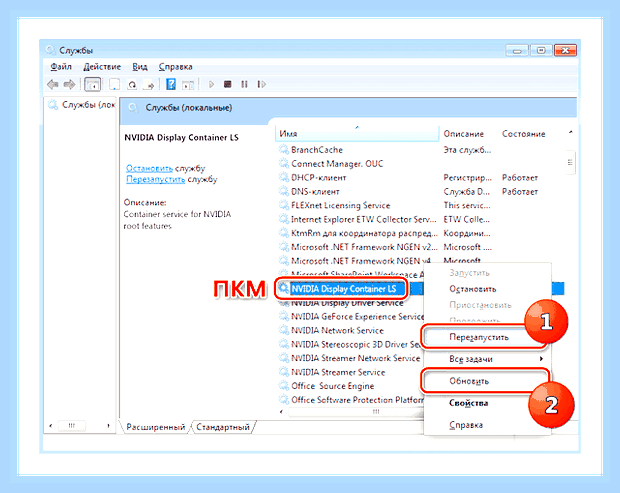The height and width of the screenshot is (493, 620).
Task: Click scroll-up arrow of services list
Action: (x=570, y=132)
